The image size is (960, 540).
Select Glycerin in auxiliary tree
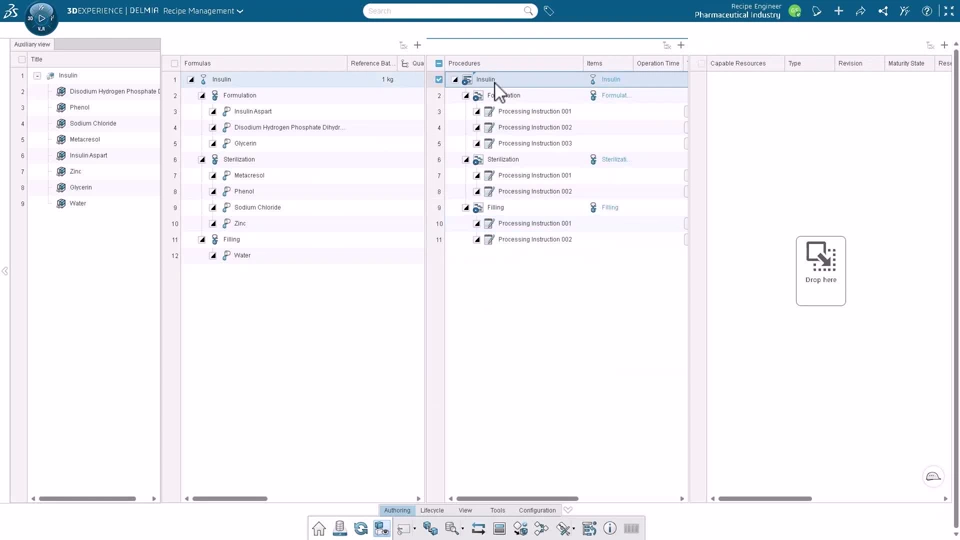(80, 187)
